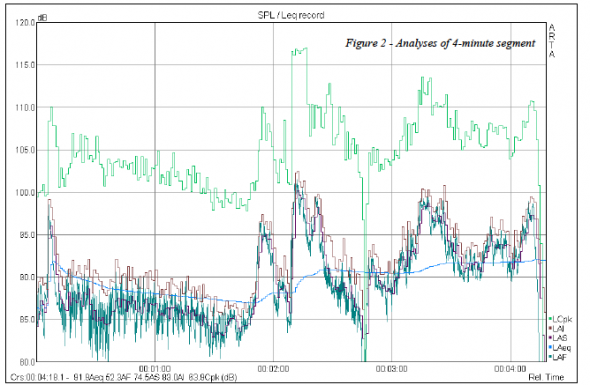Select the LAF legend label
590x385 pixels.
pos(560,357)
